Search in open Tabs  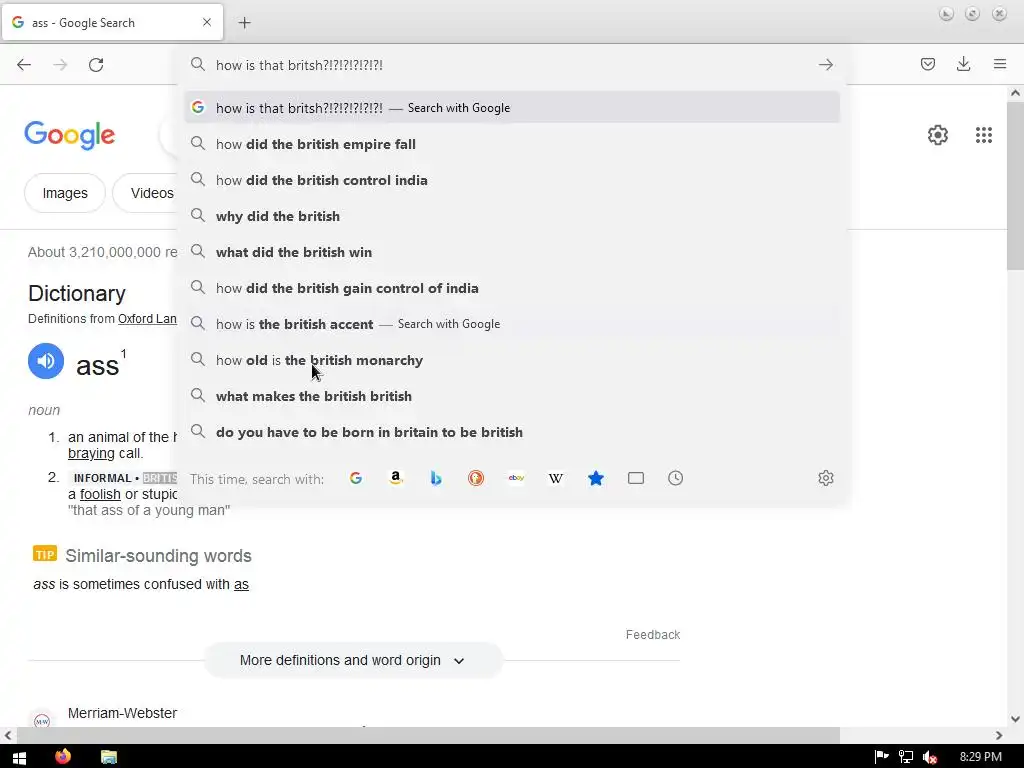tap(635, 478)
